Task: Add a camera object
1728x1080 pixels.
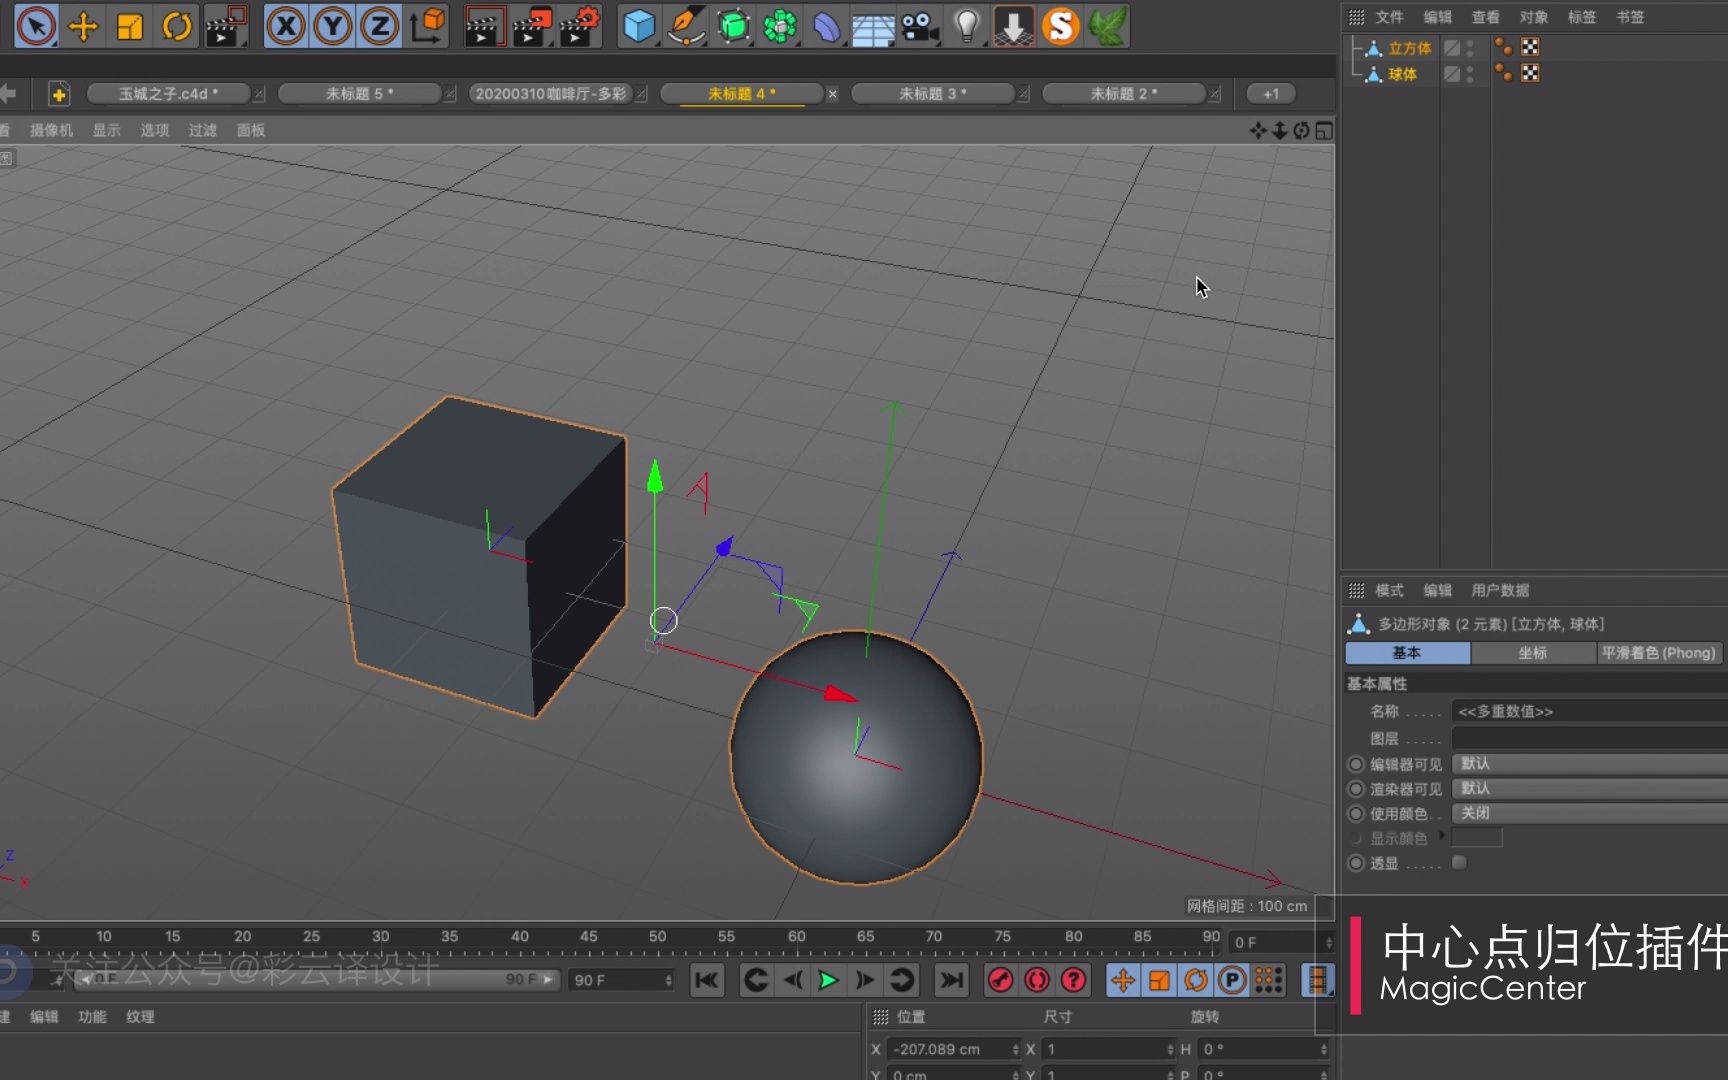Action: click(x=920, y=27)
